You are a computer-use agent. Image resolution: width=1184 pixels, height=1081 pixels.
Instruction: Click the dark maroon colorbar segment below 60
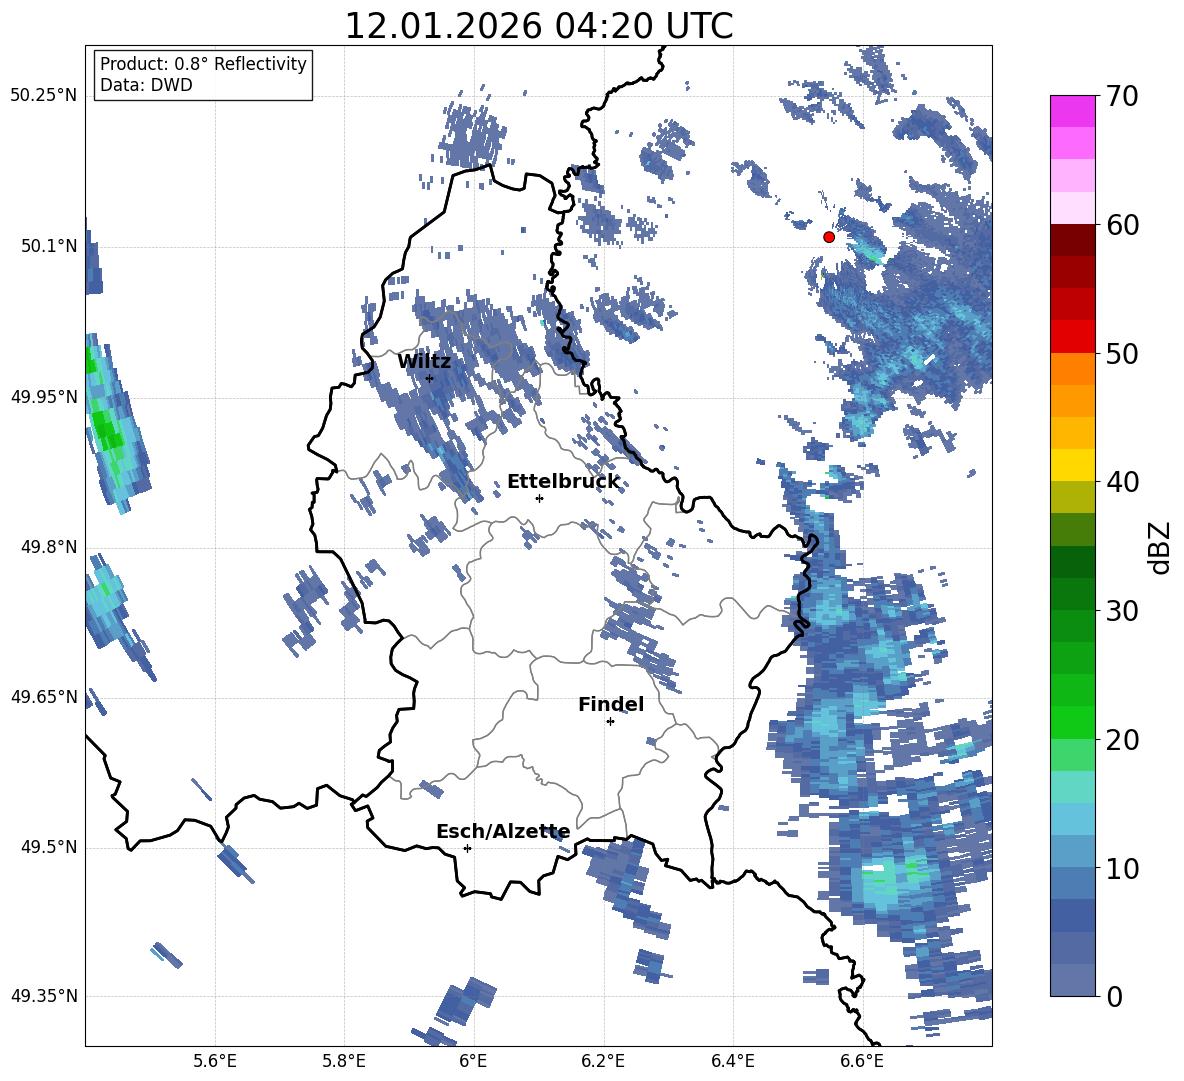tap(1072, 240)
